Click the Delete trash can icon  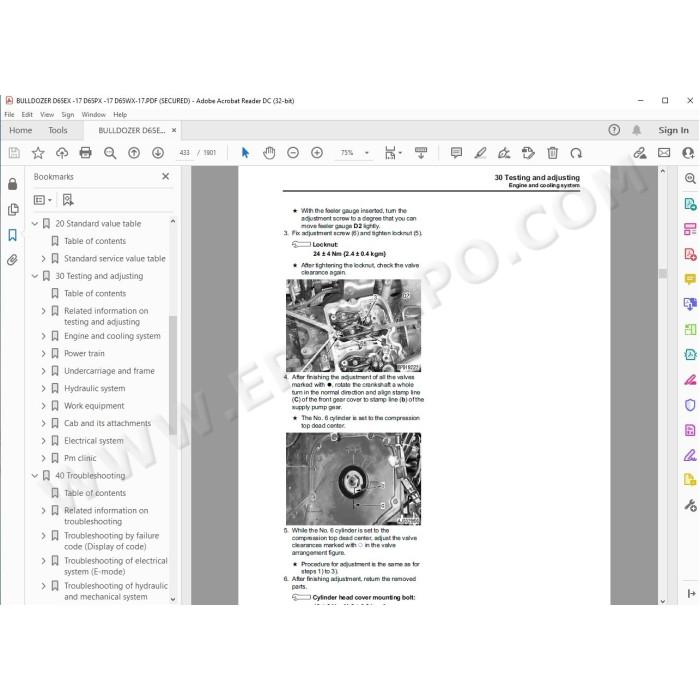click(x=553, y=153)
